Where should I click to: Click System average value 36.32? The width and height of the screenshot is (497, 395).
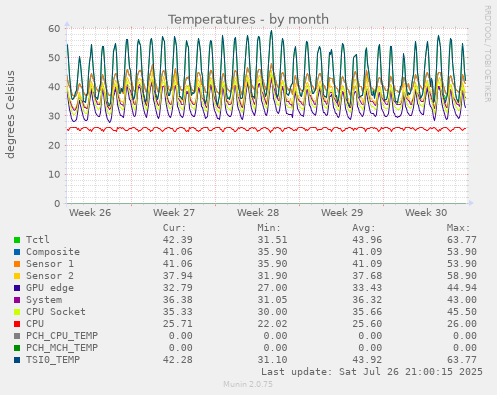tap(367, 300)
